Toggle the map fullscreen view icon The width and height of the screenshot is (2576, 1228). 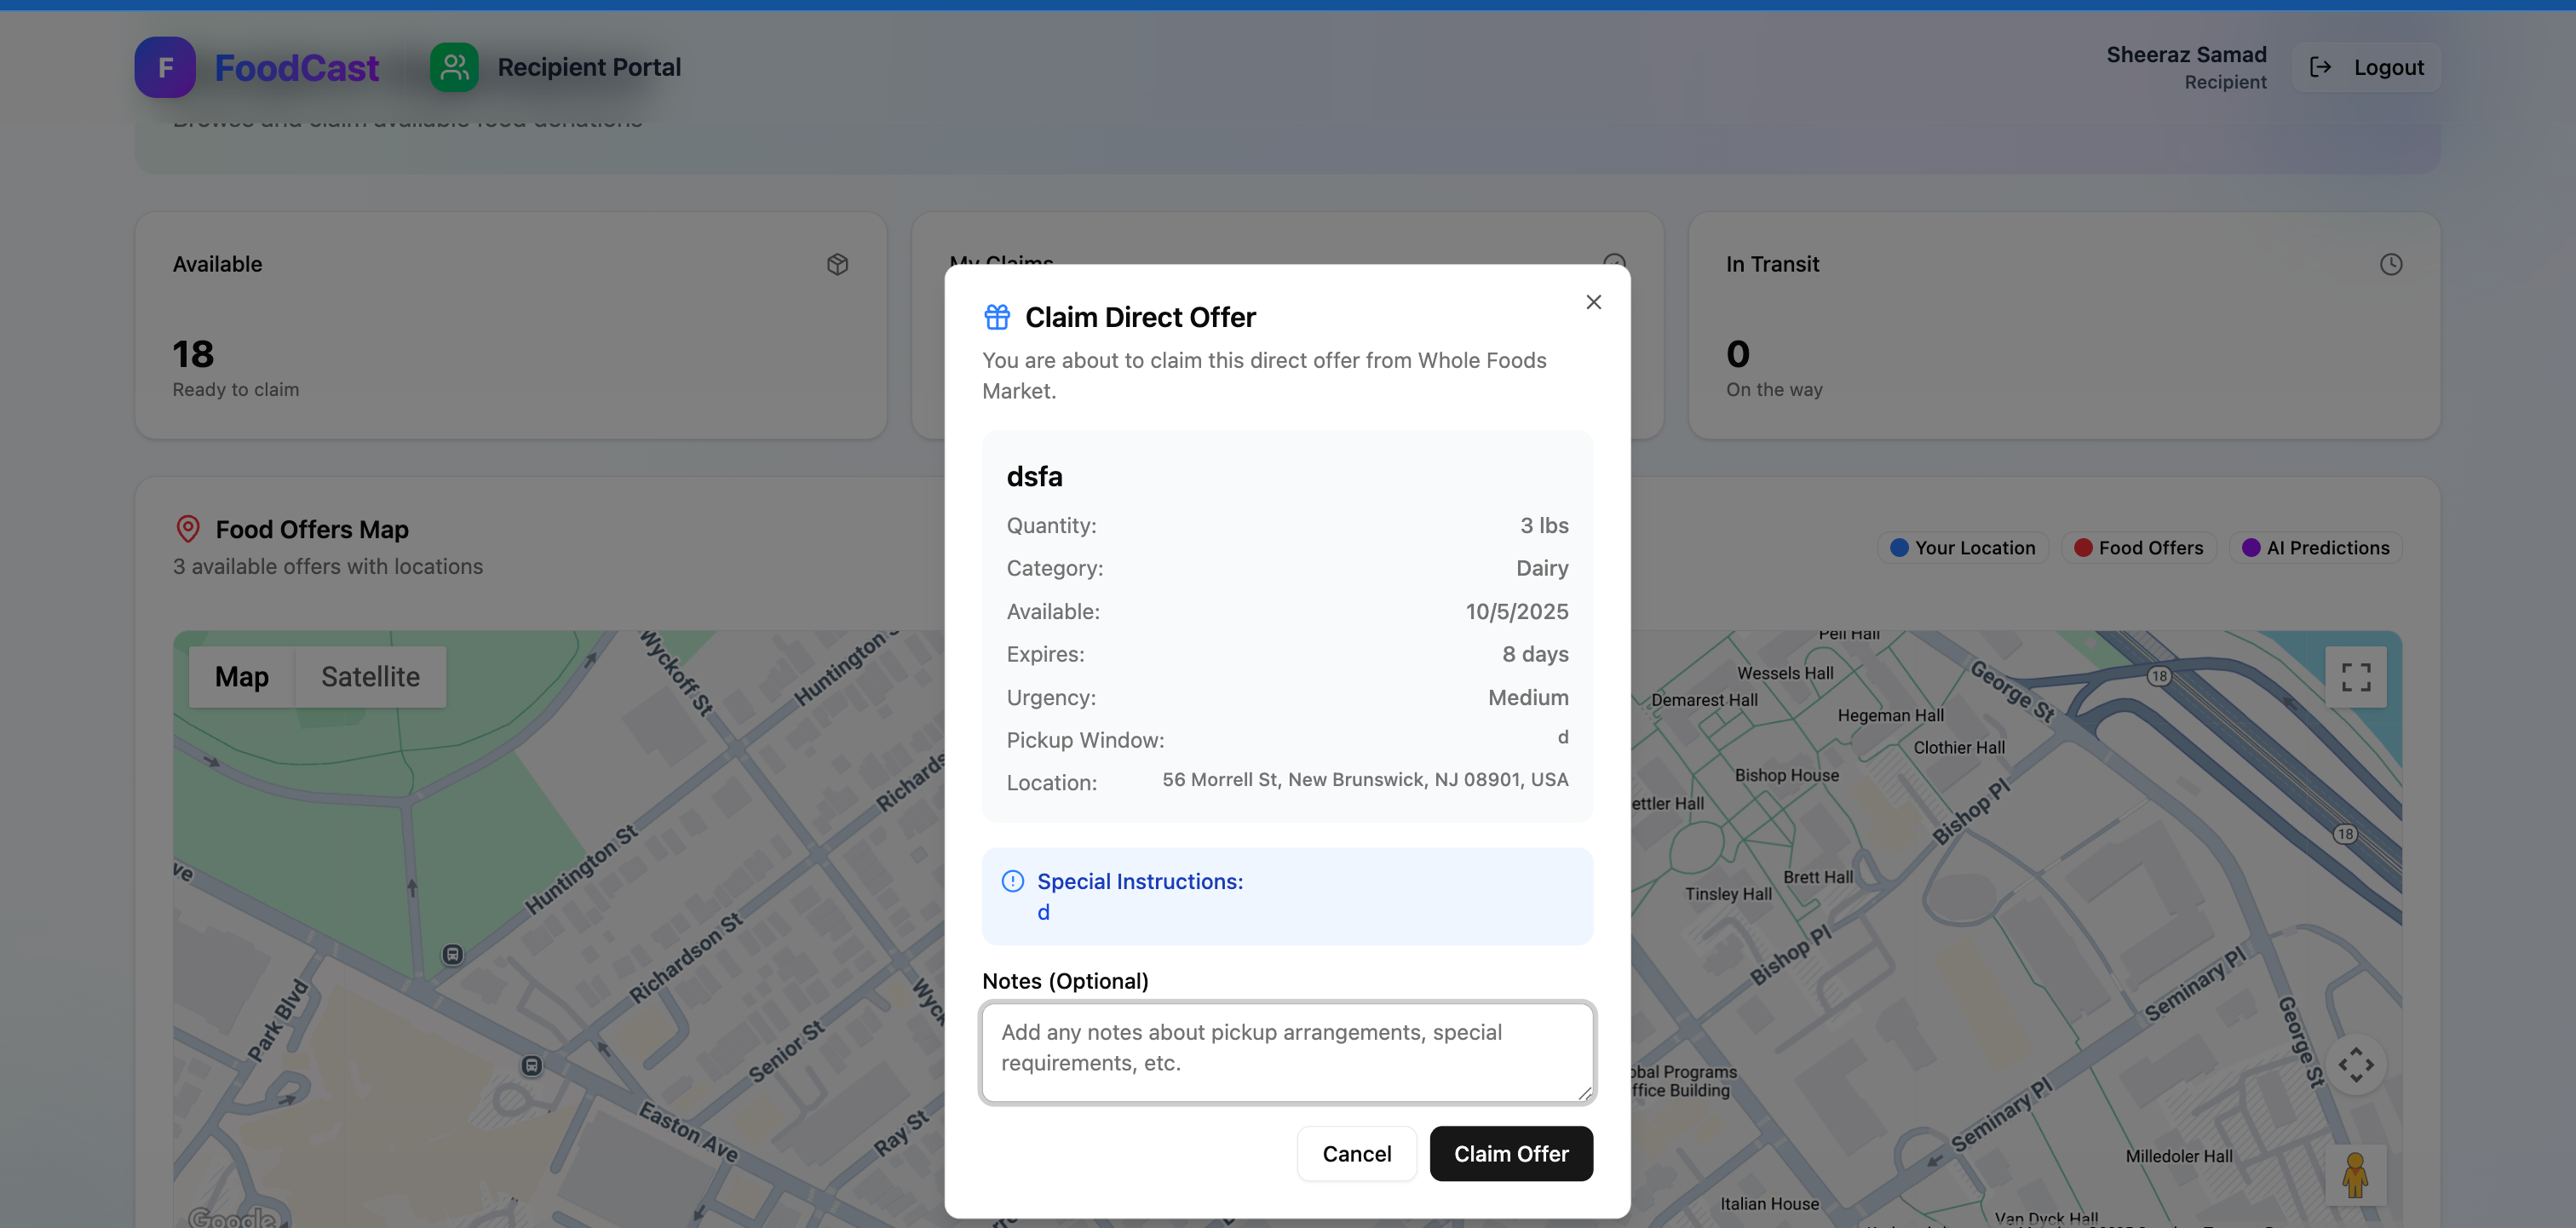2355,677
